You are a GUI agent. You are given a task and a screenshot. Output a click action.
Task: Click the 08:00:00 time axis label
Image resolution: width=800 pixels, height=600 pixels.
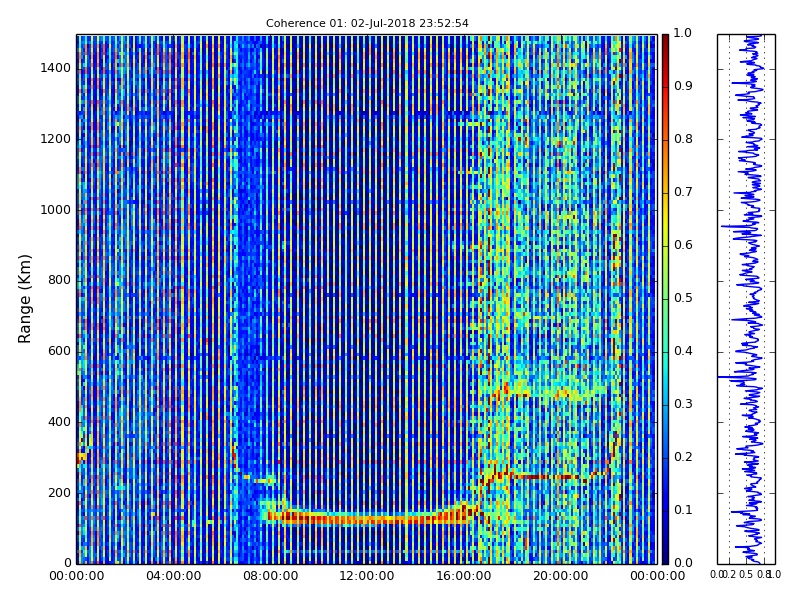coord(270,576)
